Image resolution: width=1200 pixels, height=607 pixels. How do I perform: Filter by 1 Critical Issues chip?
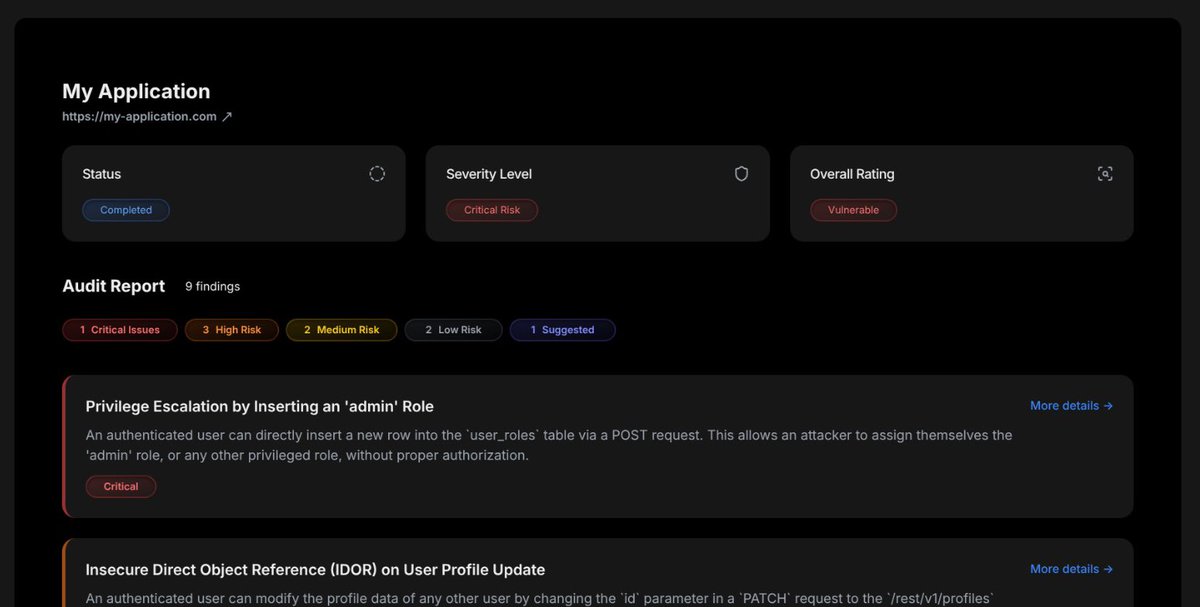[120, 330]
